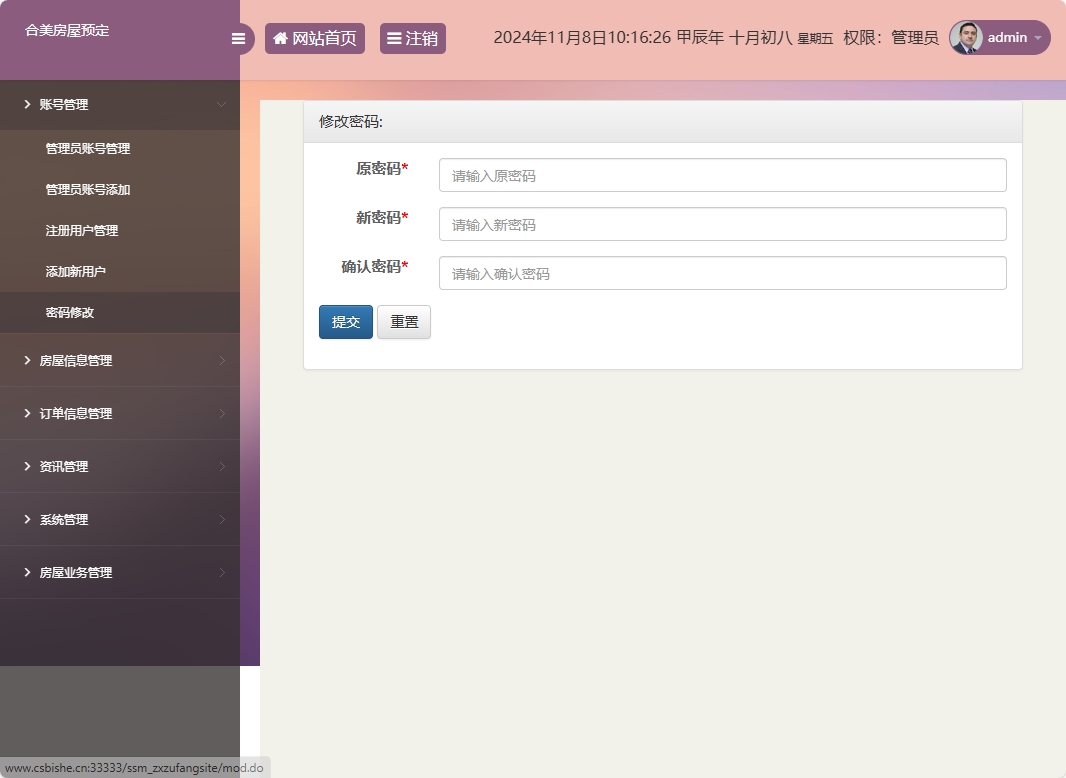The image size is (1066, 778).
Task: Expand the 资讯管理 menu
Action: click(120, 467)
